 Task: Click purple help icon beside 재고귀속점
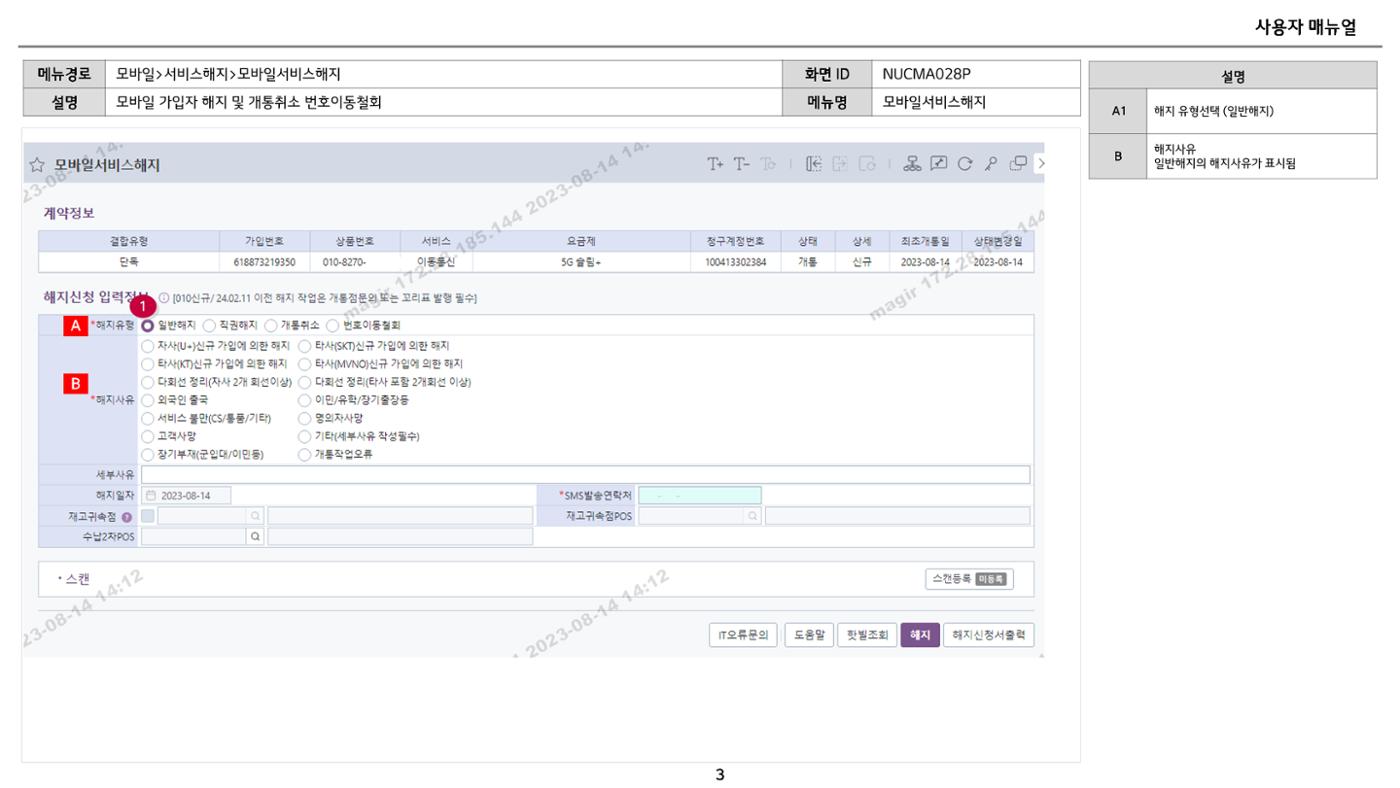coord(127,516)
